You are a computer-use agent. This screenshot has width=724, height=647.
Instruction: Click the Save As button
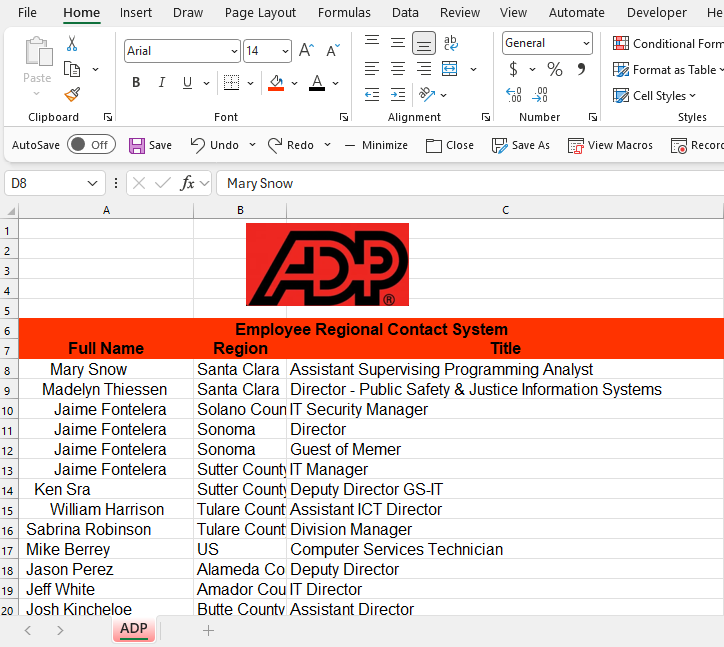[x=520, y=145]
